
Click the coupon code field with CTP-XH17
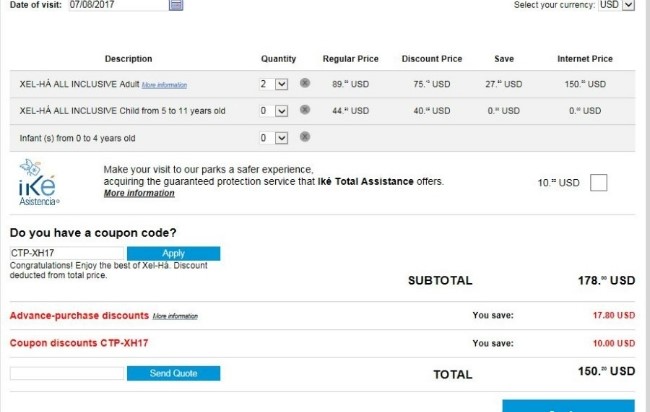67,253
